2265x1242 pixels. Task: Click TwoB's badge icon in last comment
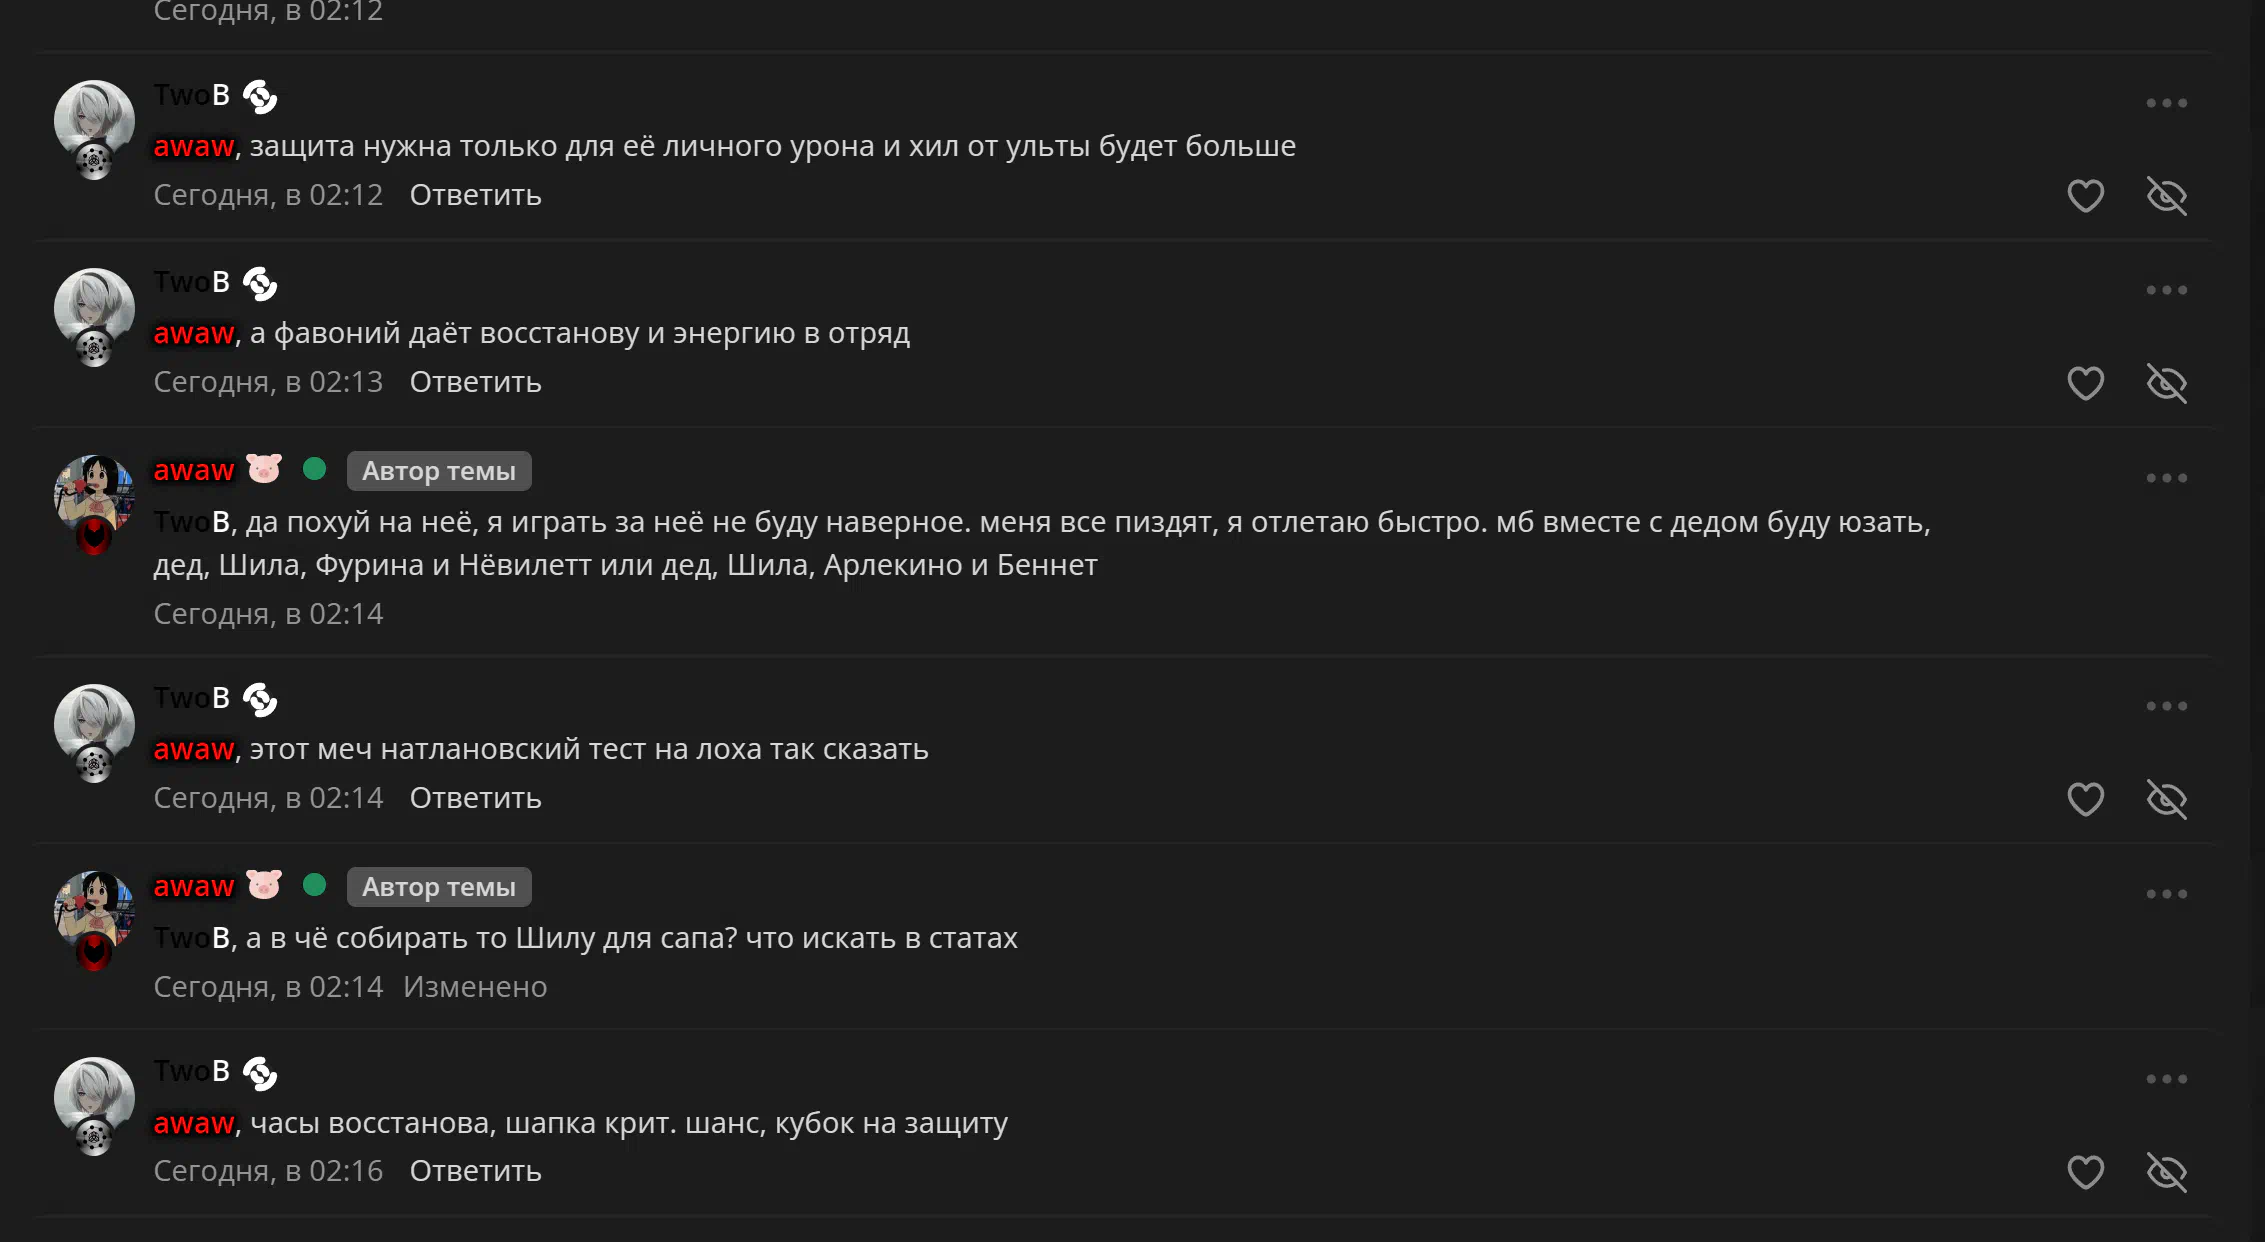[260, 1074]
